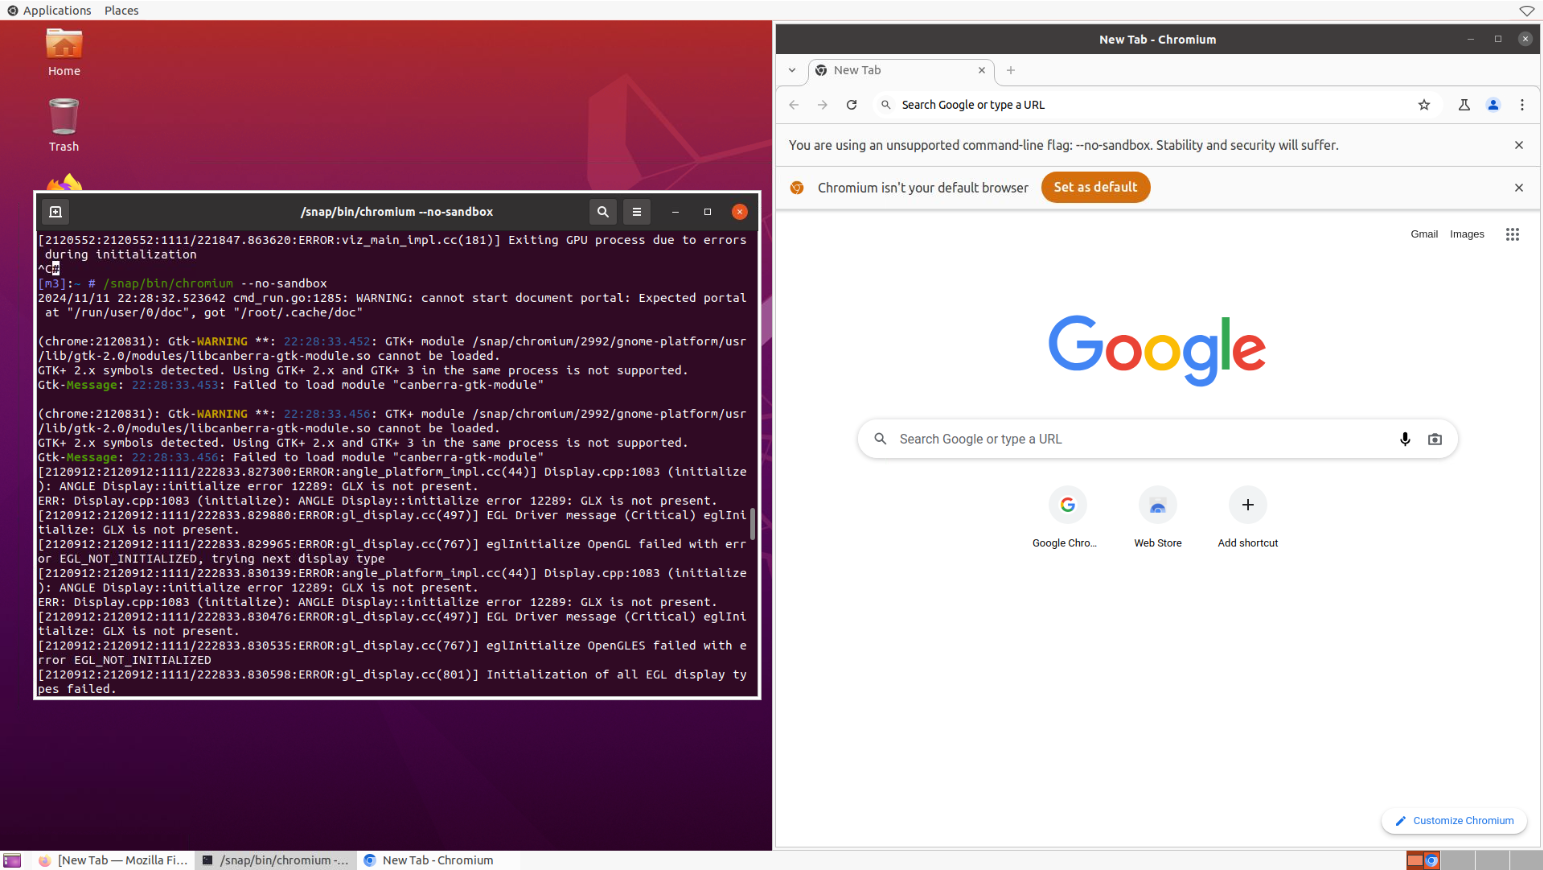Open the terminal search magnifier
The width and height of the screenshot is (1543, 870).
(x=603, y=212)
